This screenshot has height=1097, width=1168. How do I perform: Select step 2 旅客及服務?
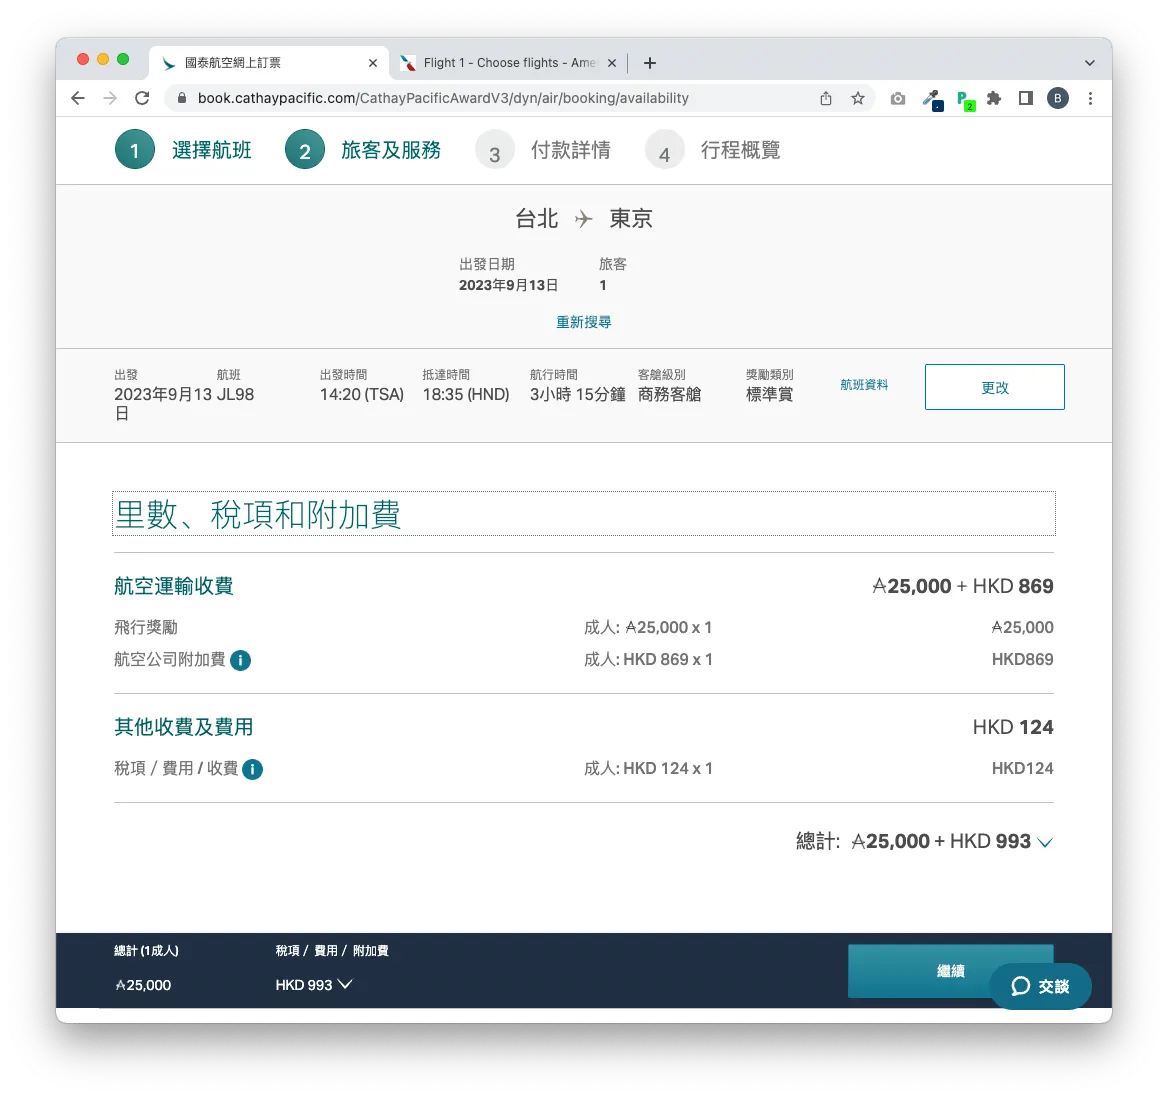pyautogui.click(x=363, y=150)
